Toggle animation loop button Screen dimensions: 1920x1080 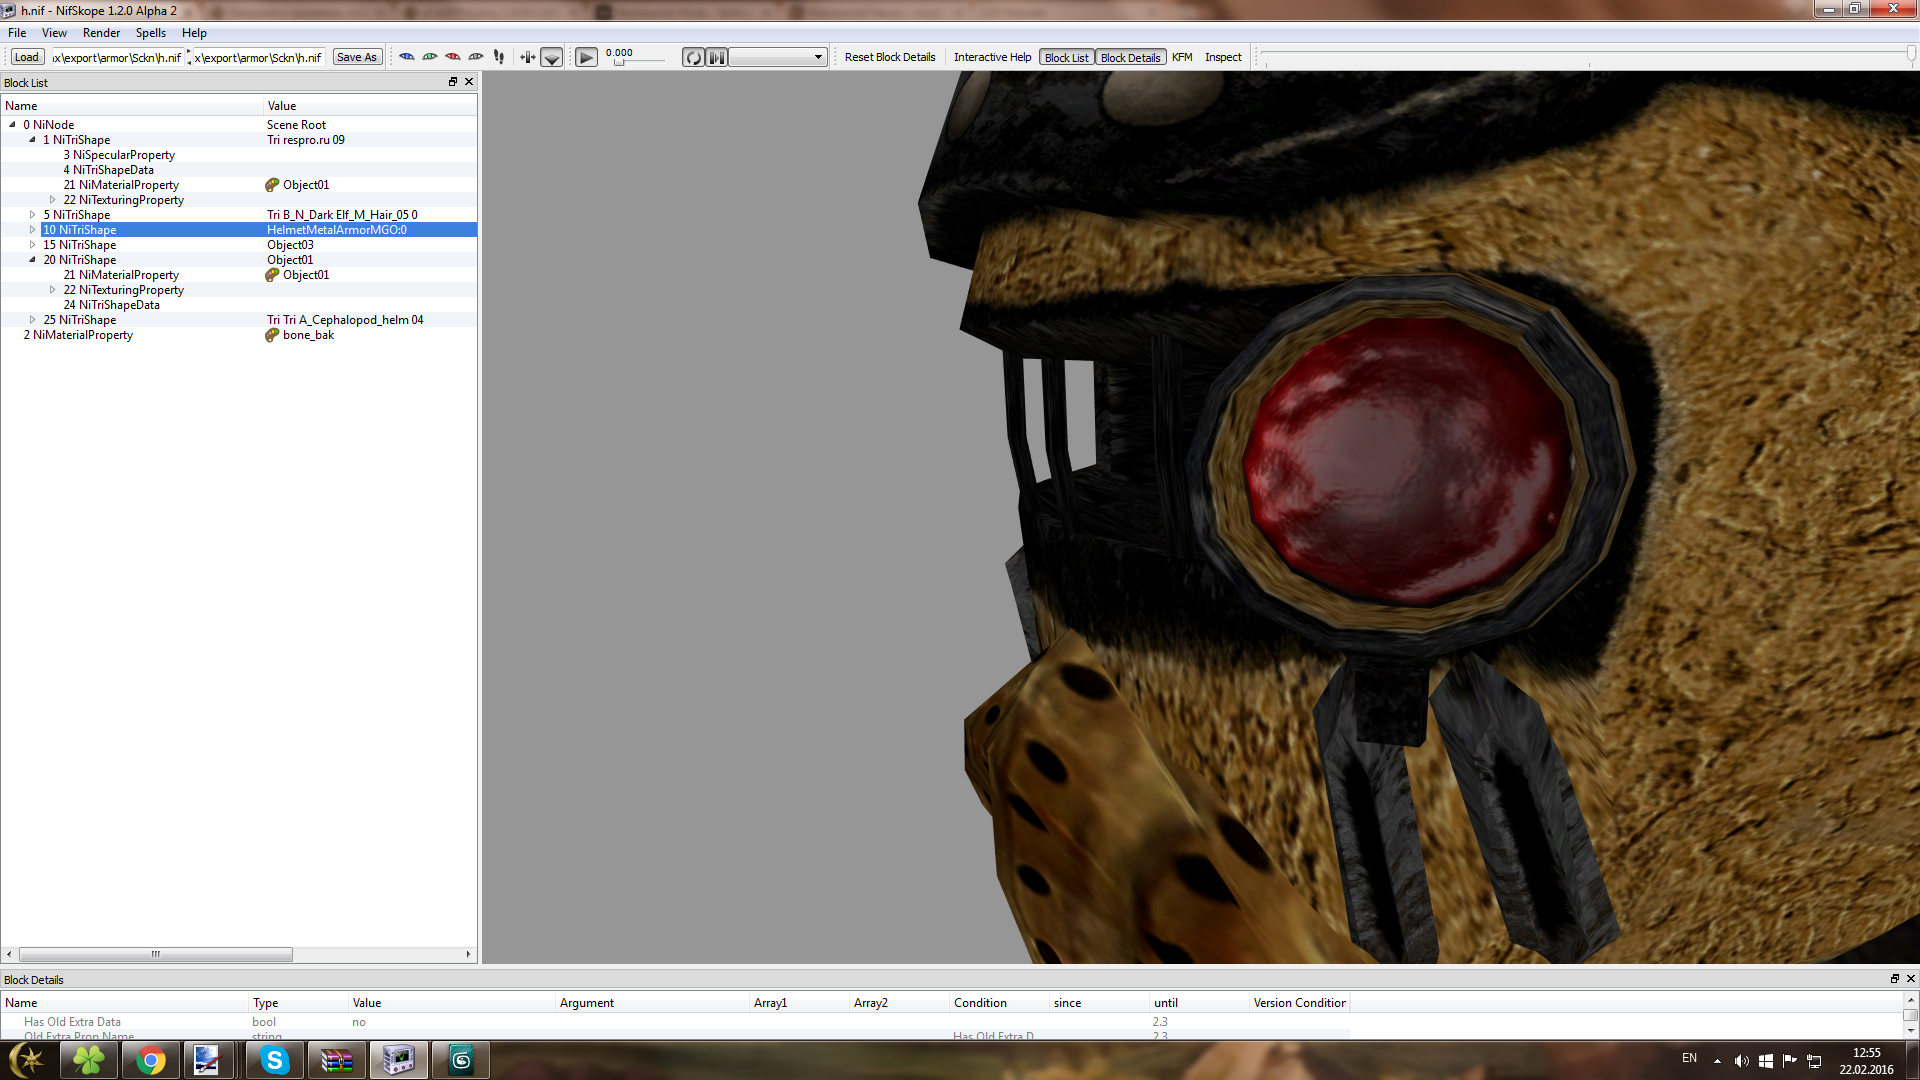tap(694, 57)
